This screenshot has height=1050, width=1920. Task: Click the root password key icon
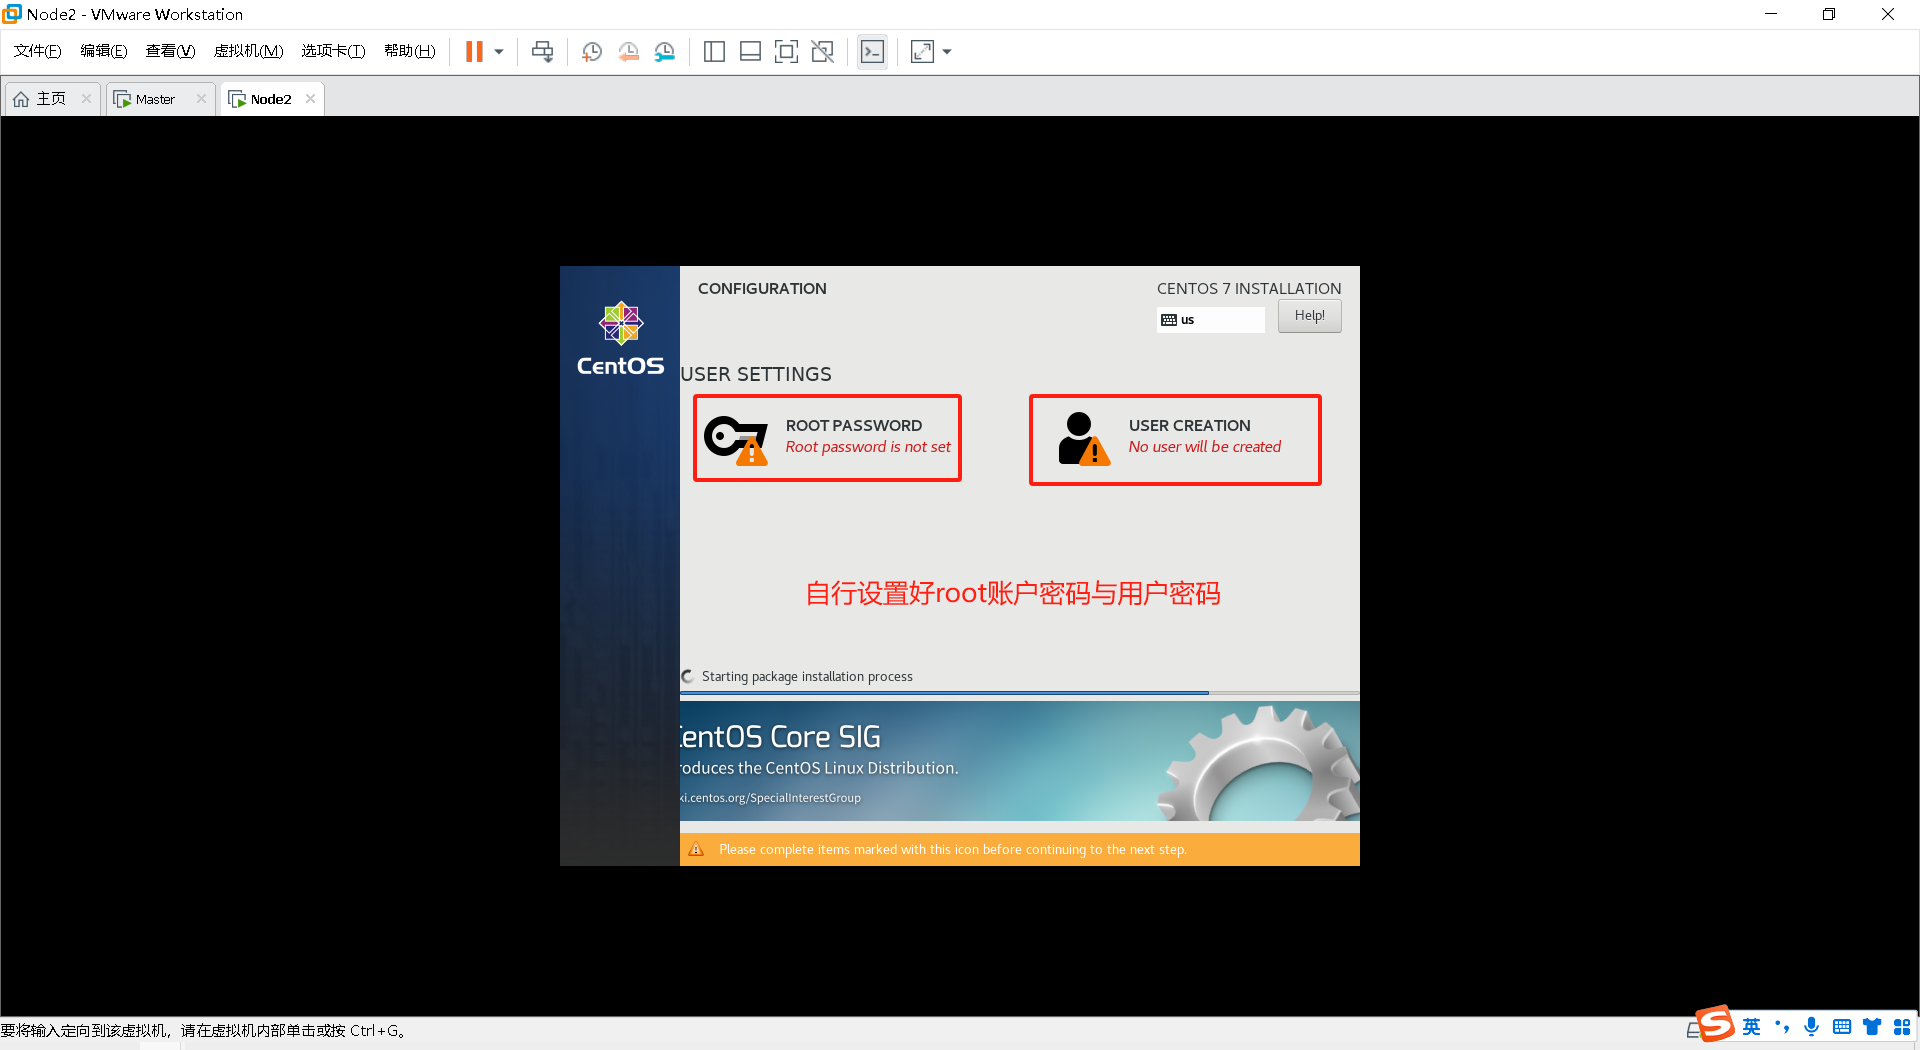coord(736,440)
